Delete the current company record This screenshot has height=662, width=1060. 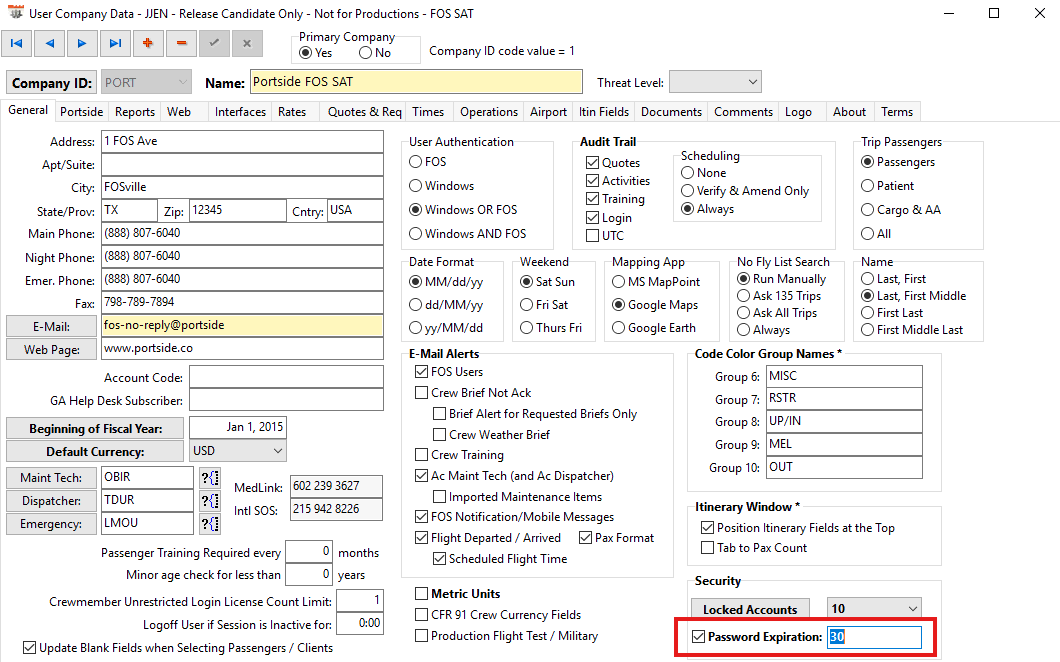click(181, 43)
